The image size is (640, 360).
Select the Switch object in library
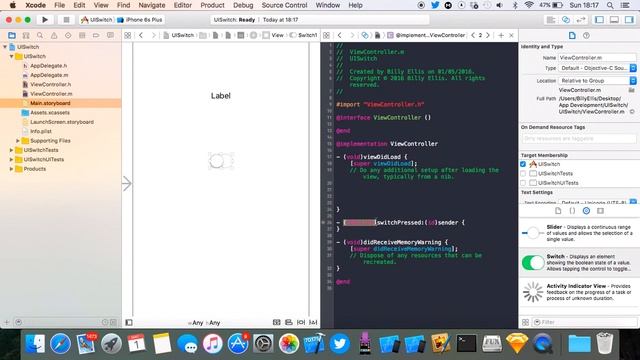[579, 262]
